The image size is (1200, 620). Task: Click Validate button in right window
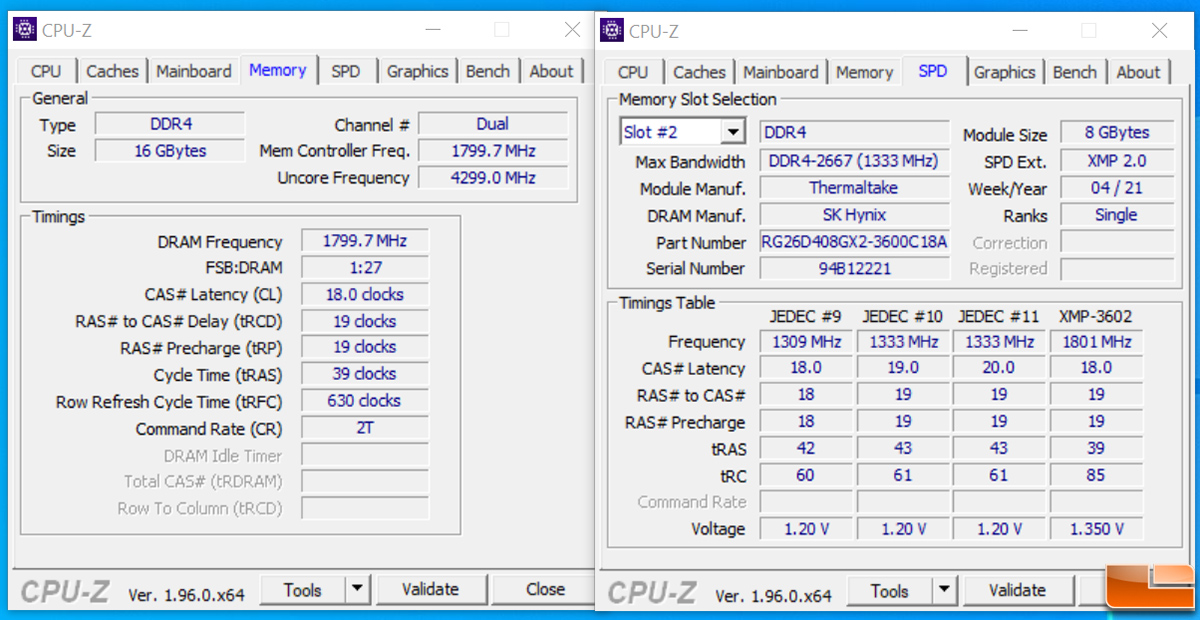(x=1017, y=591)
